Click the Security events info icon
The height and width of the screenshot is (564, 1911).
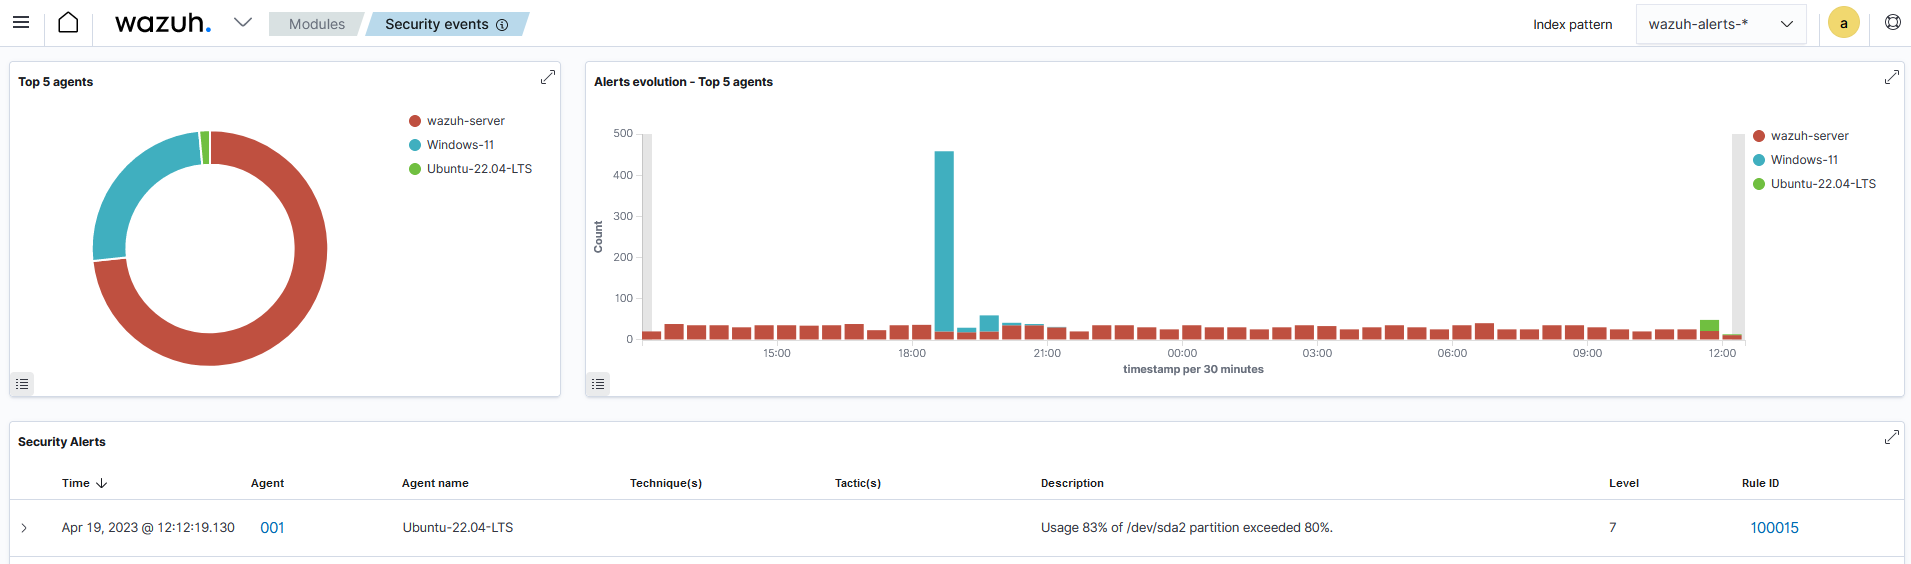pyautogui.click(x=502, y=25)
